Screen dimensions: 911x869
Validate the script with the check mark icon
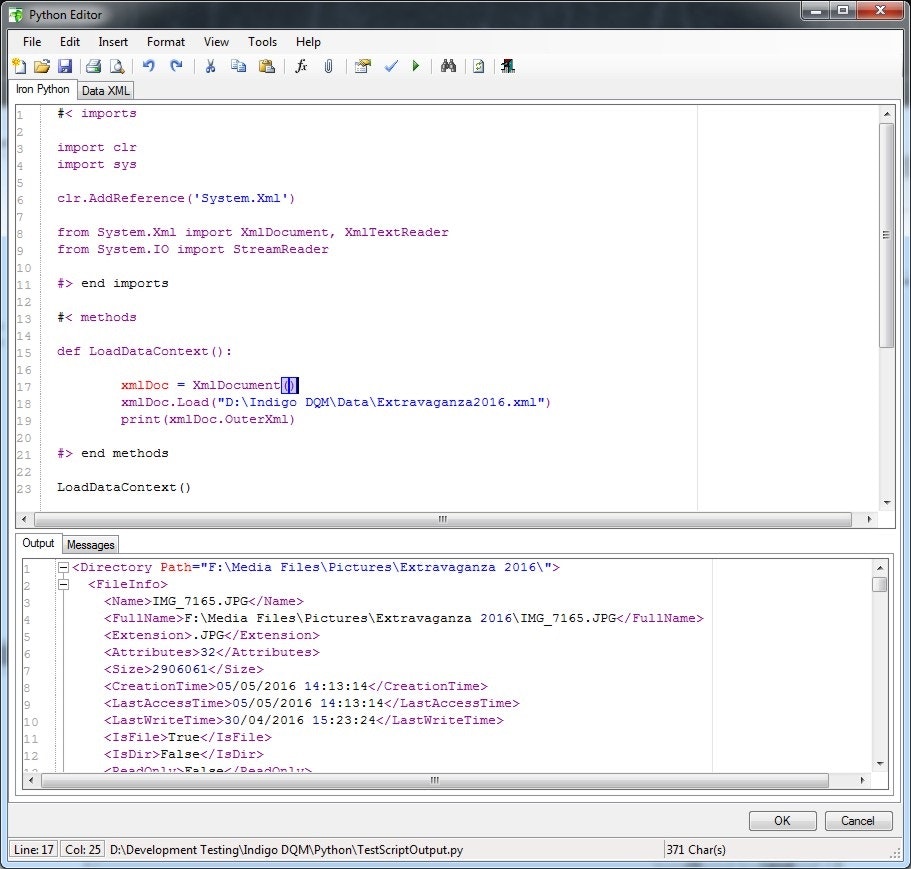(x=390, y=66)
